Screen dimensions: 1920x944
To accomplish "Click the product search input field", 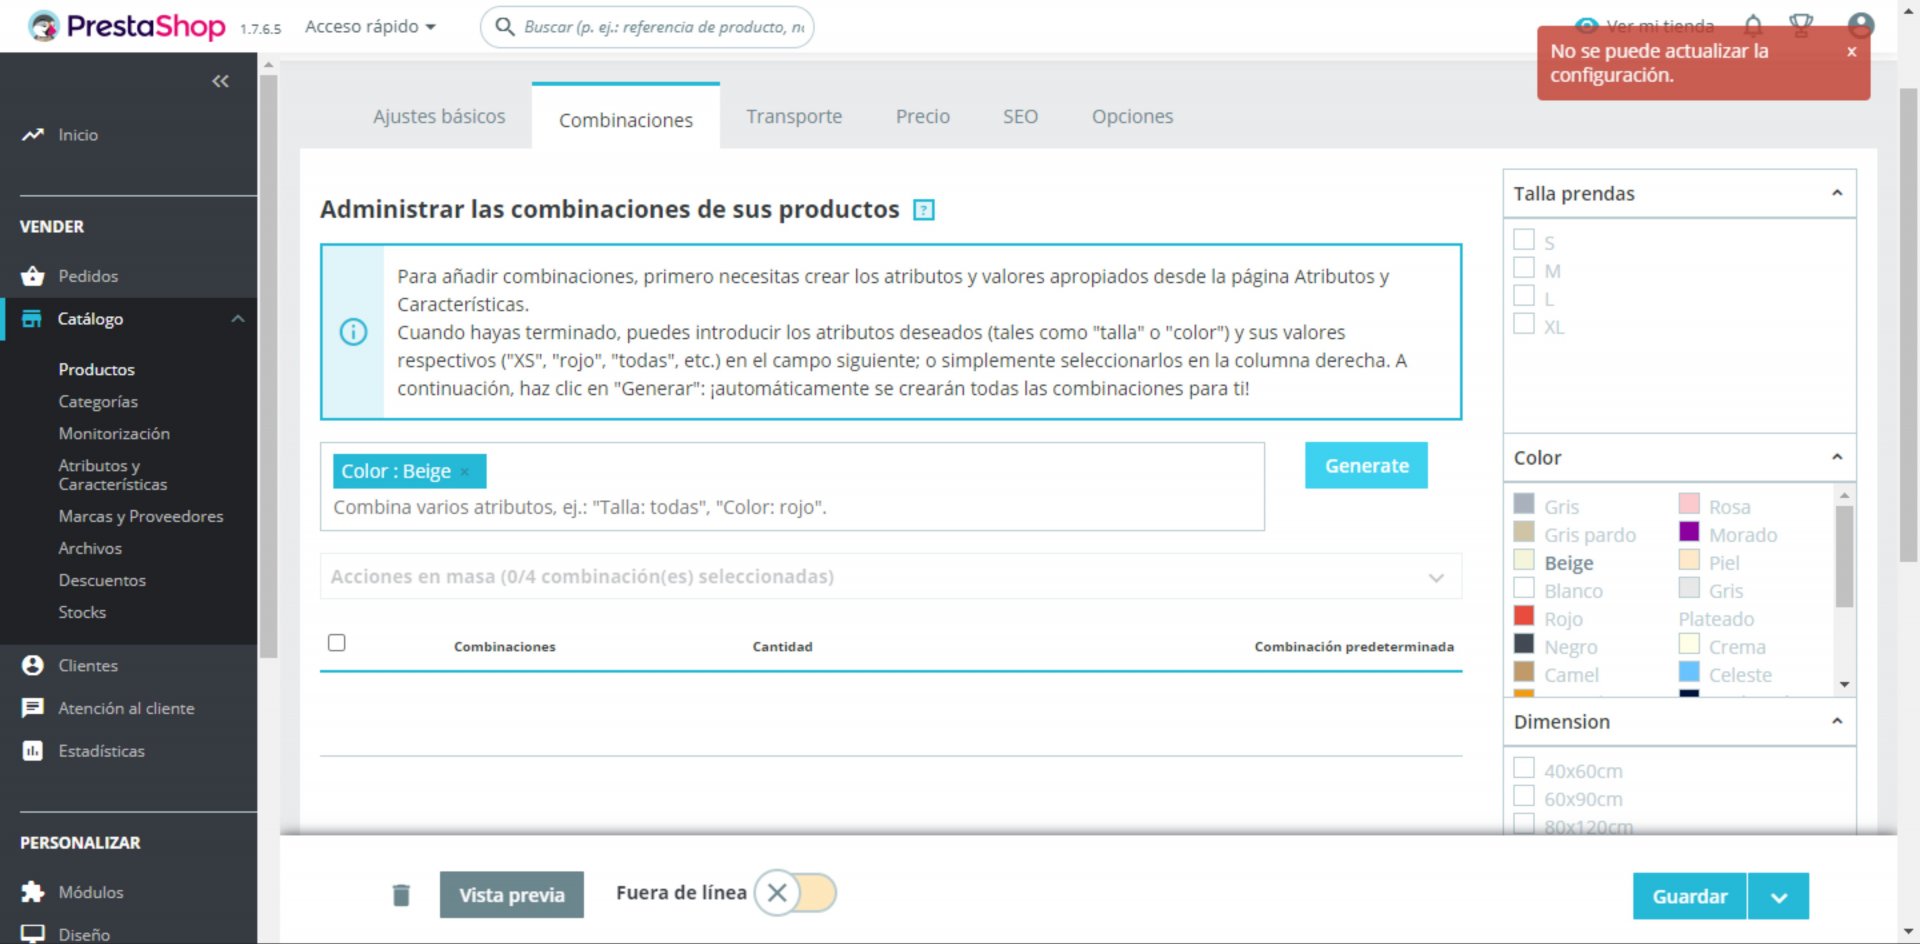I will point(647,27).
